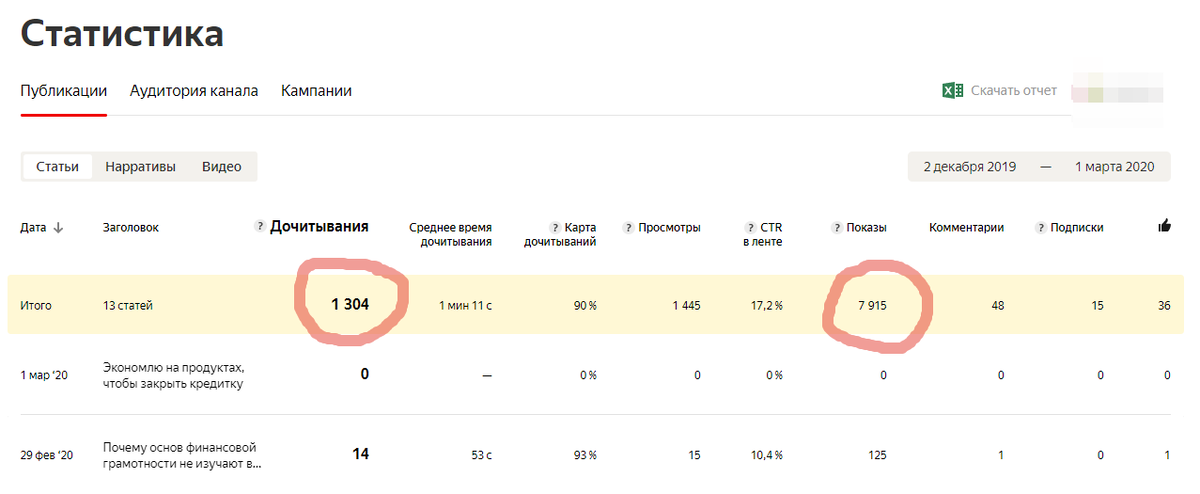Click total Дочитывания value 1 304

pyautogui.click(x=350, y=305)
